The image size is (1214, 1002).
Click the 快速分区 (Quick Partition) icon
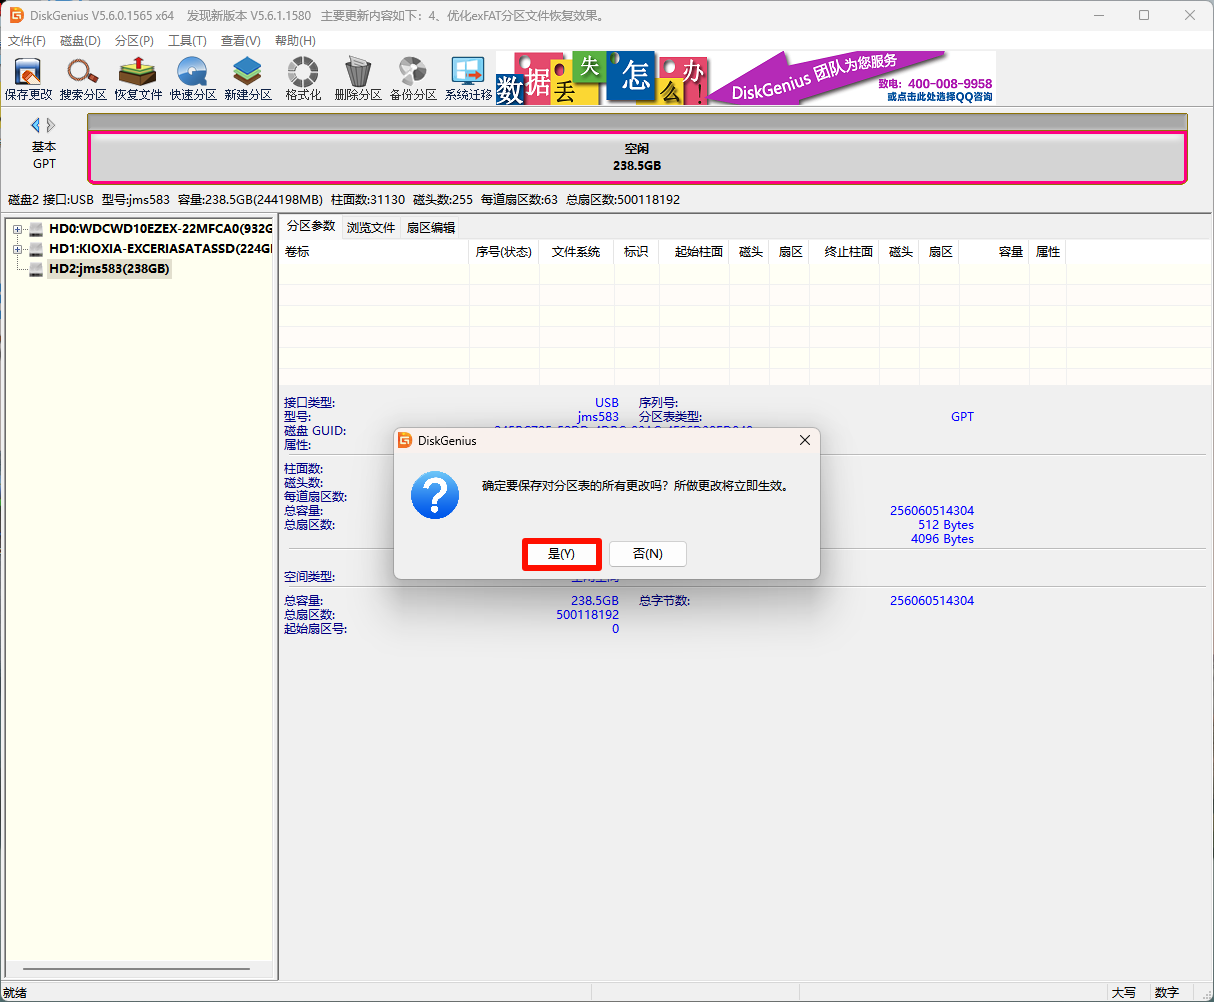[193, 78]
